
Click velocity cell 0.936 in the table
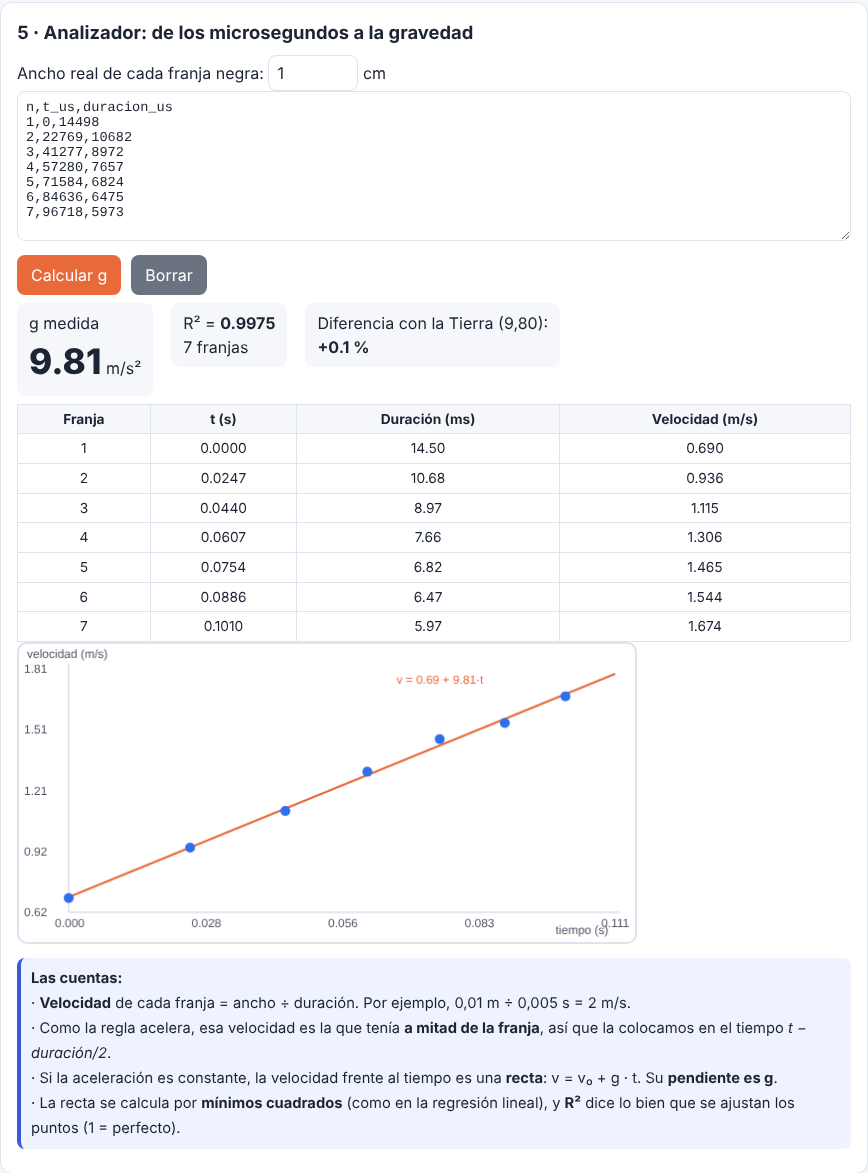tap(705, 478)
